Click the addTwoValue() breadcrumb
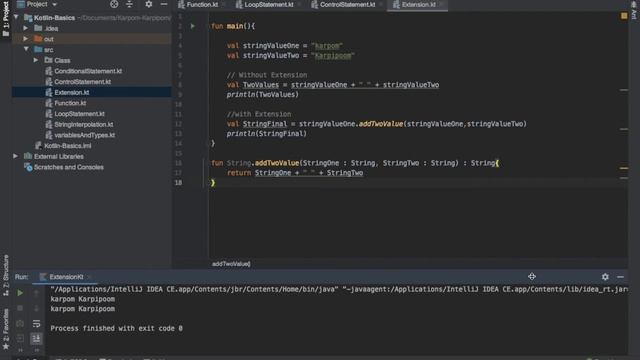640x360 pixels. (x=231, y=264)
